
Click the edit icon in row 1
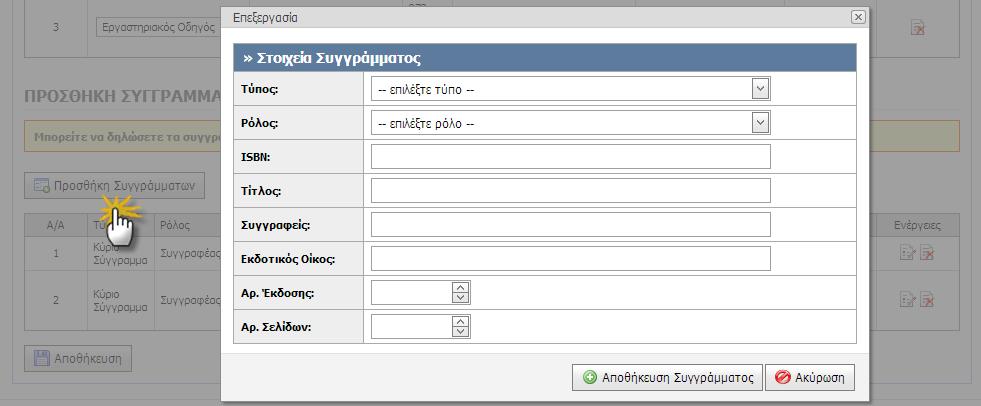coord(907,253)
